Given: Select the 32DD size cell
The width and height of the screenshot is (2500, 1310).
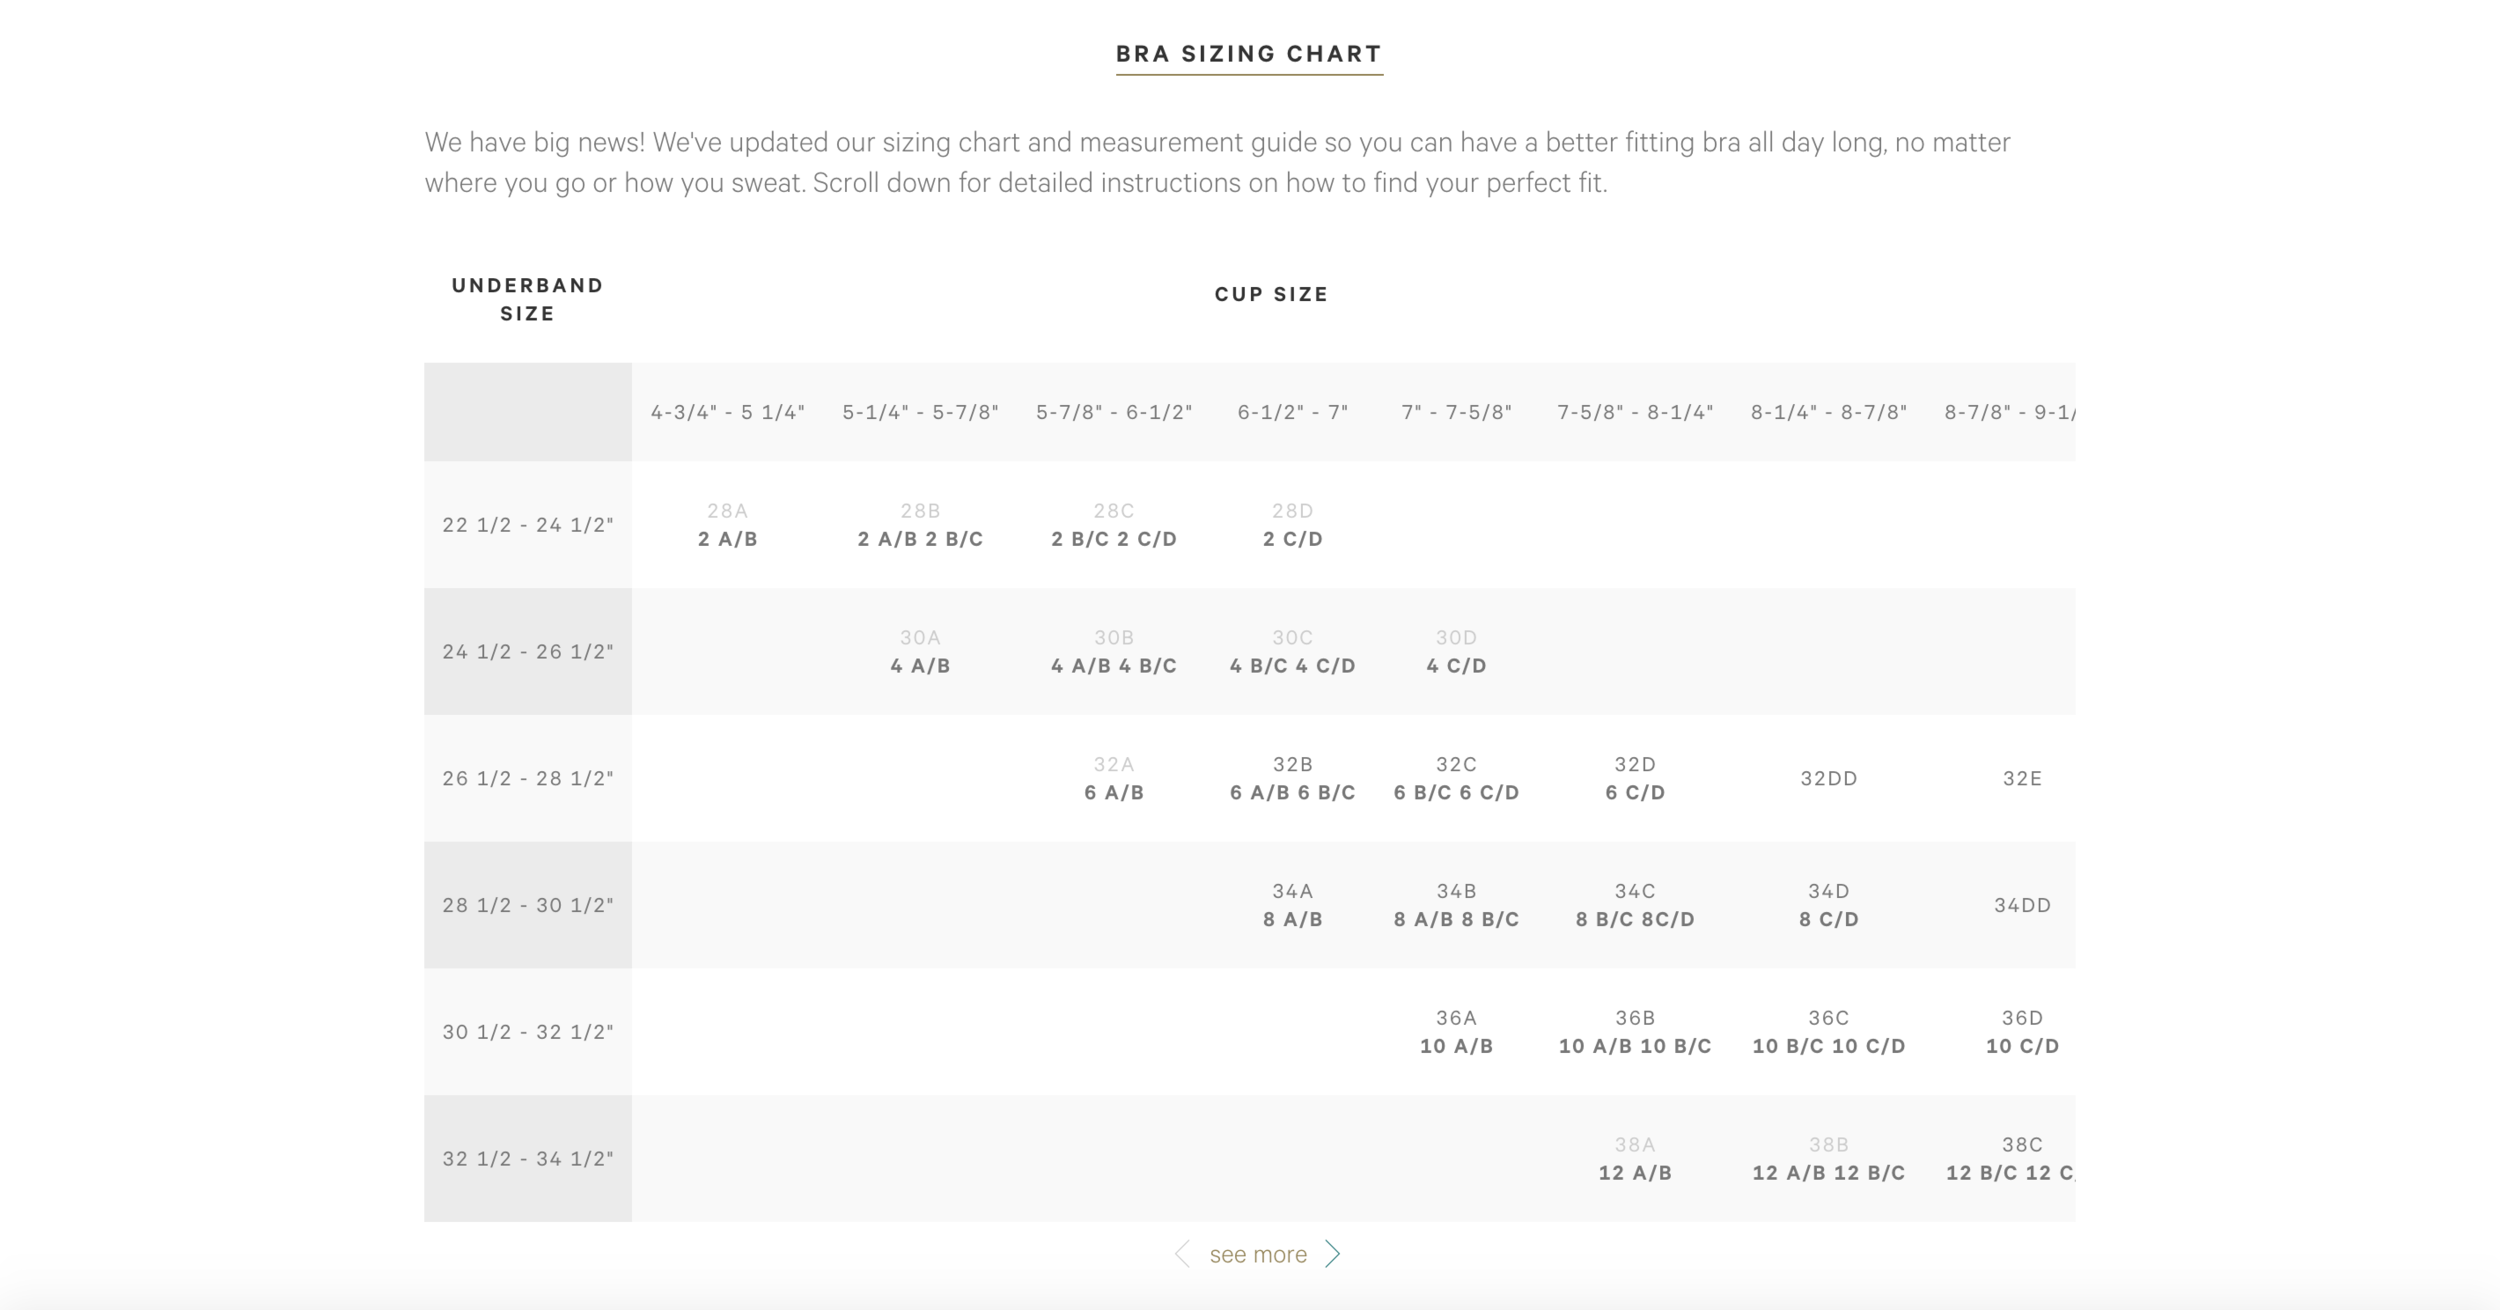Looking at the screenshot, I should coord(1829,778).
